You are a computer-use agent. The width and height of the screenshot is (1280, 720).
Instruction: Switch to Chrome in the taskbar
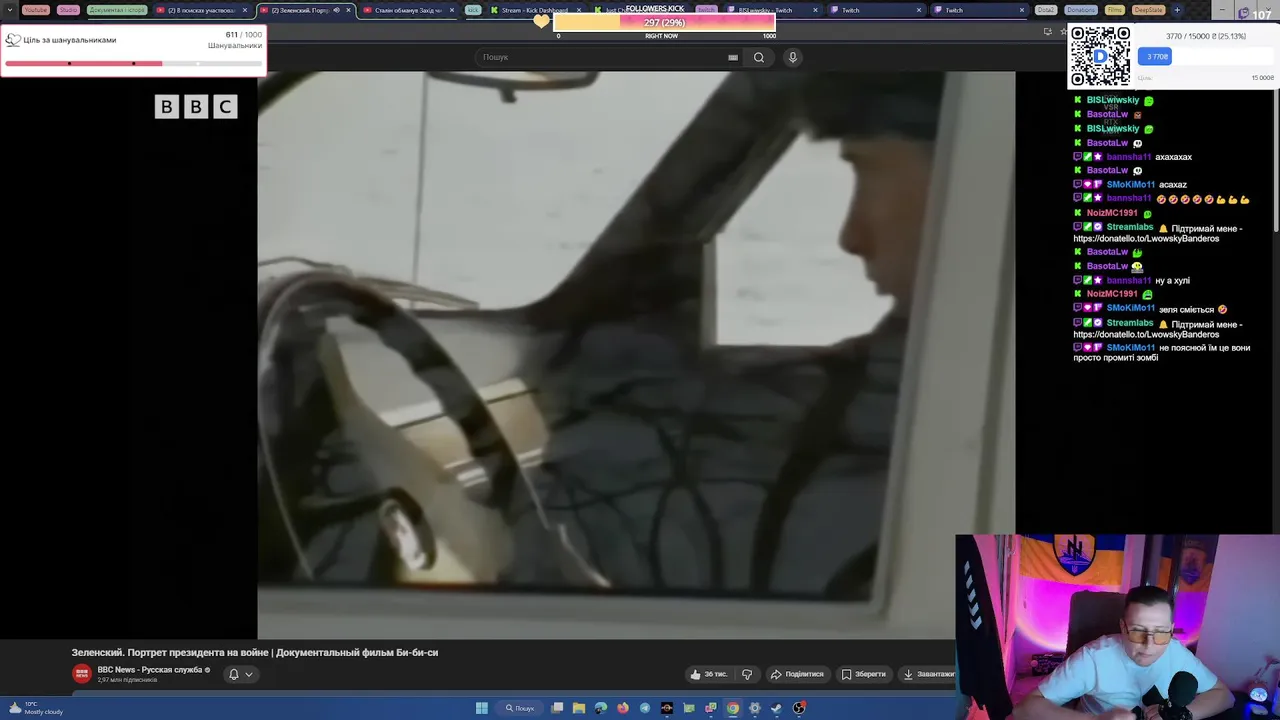733,708
